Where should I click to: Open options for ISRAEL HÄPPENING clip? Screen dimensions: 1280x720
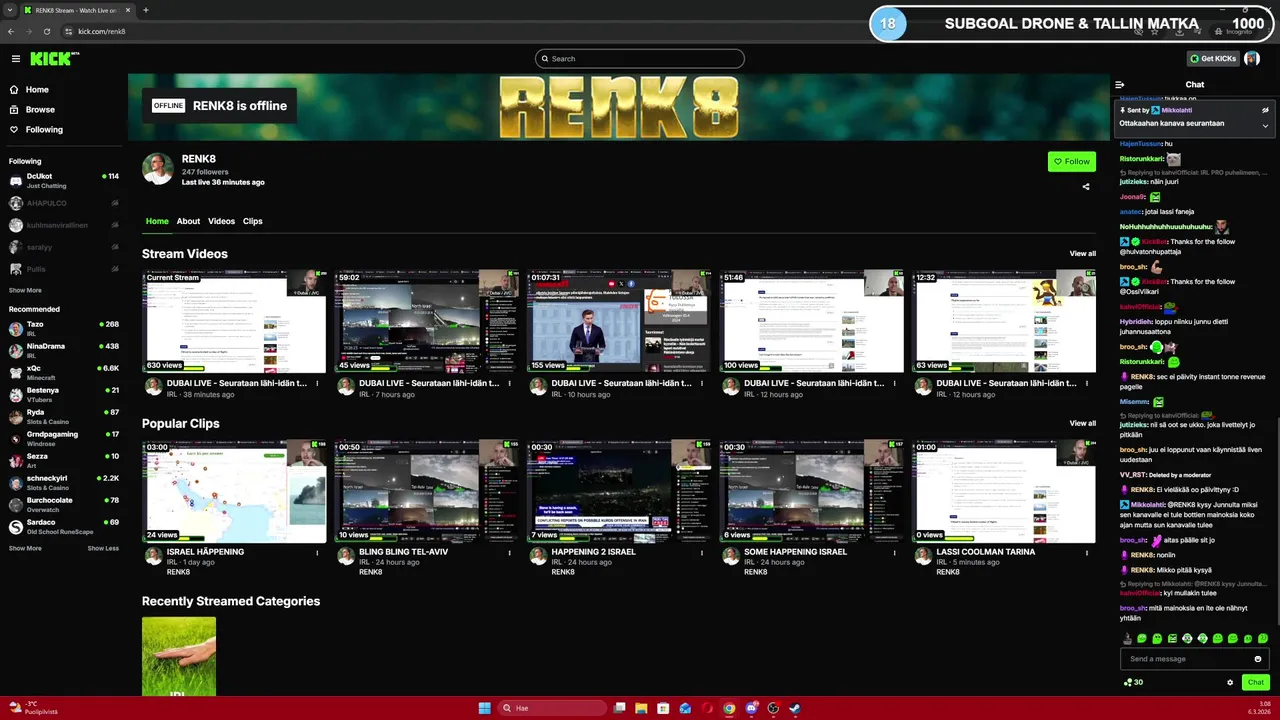pyautogui.click(x=317, y=552)
